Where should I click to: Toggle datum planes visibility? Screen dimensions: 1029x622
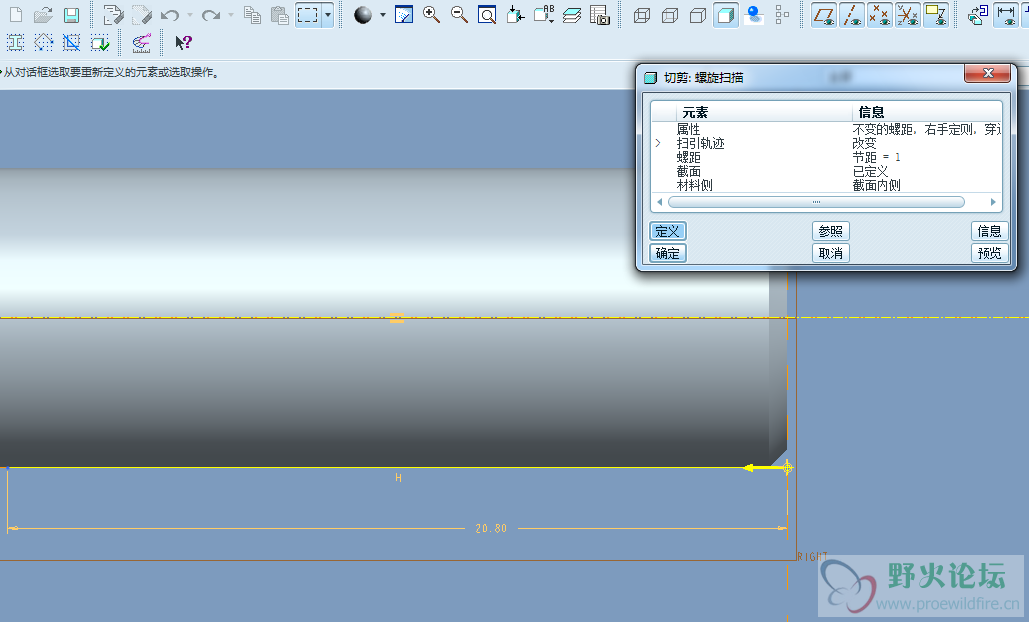tap(824, 14)
